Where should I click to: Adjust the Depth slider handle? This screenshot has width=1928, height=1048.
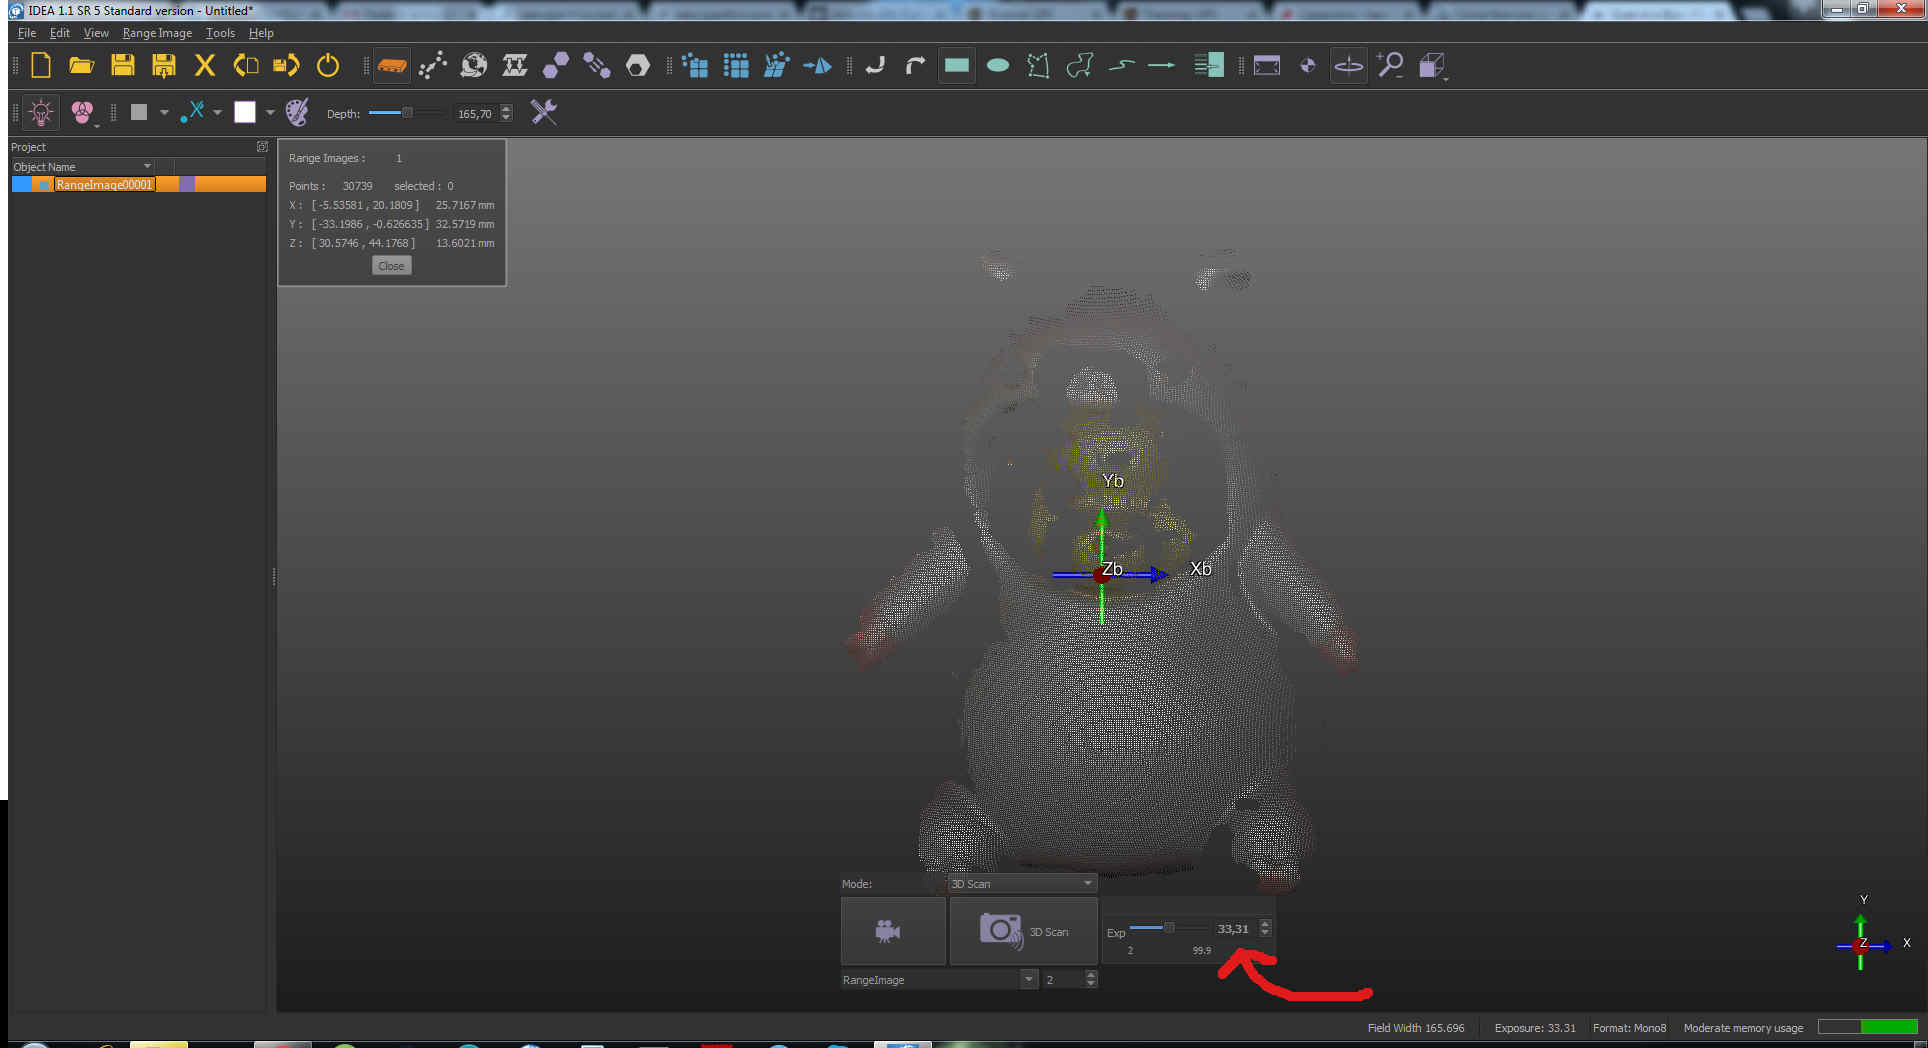407,113
